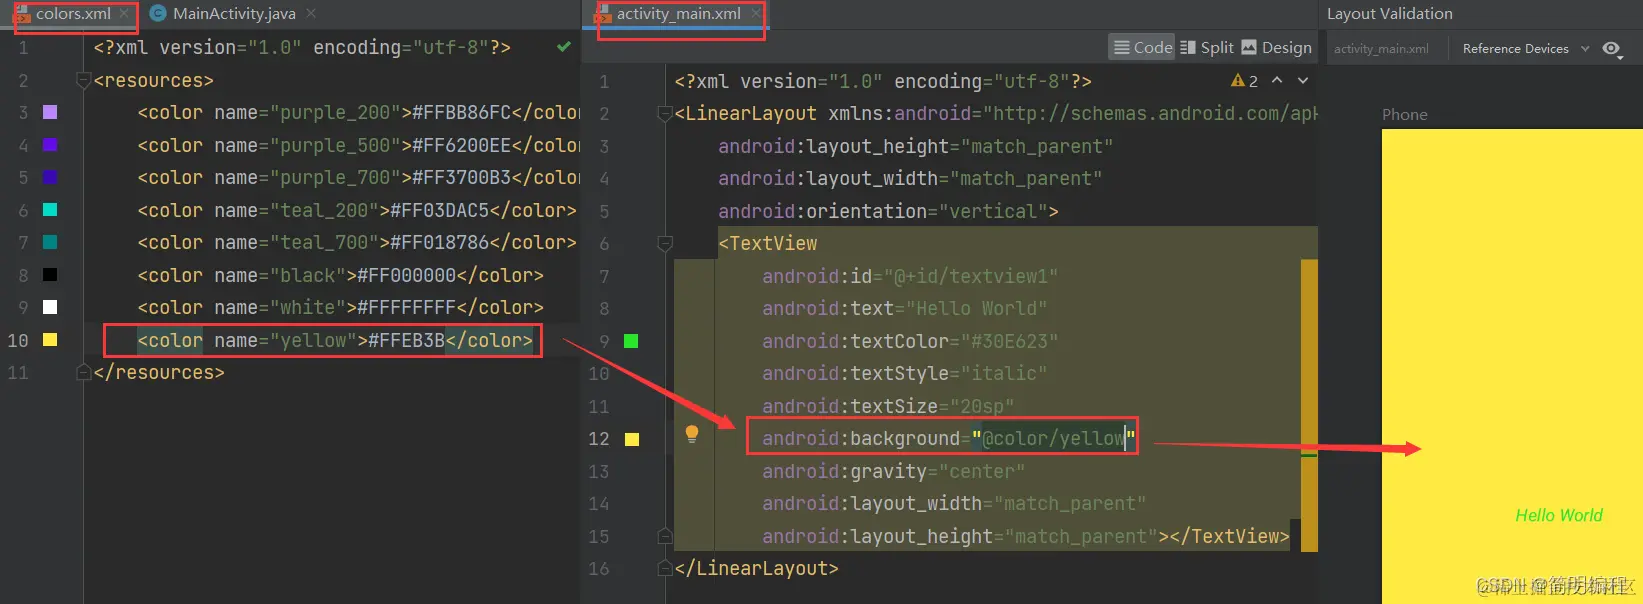This screenshot has width=1643, height=604.
Task: Close the colors.xml tab
Action: (124, 14)
